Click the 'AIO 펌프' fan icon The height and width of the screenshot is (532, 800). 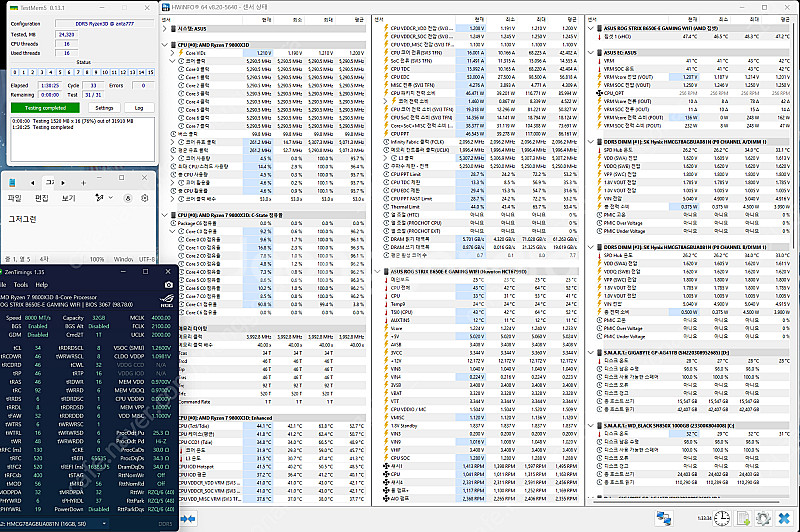(386, 498)
